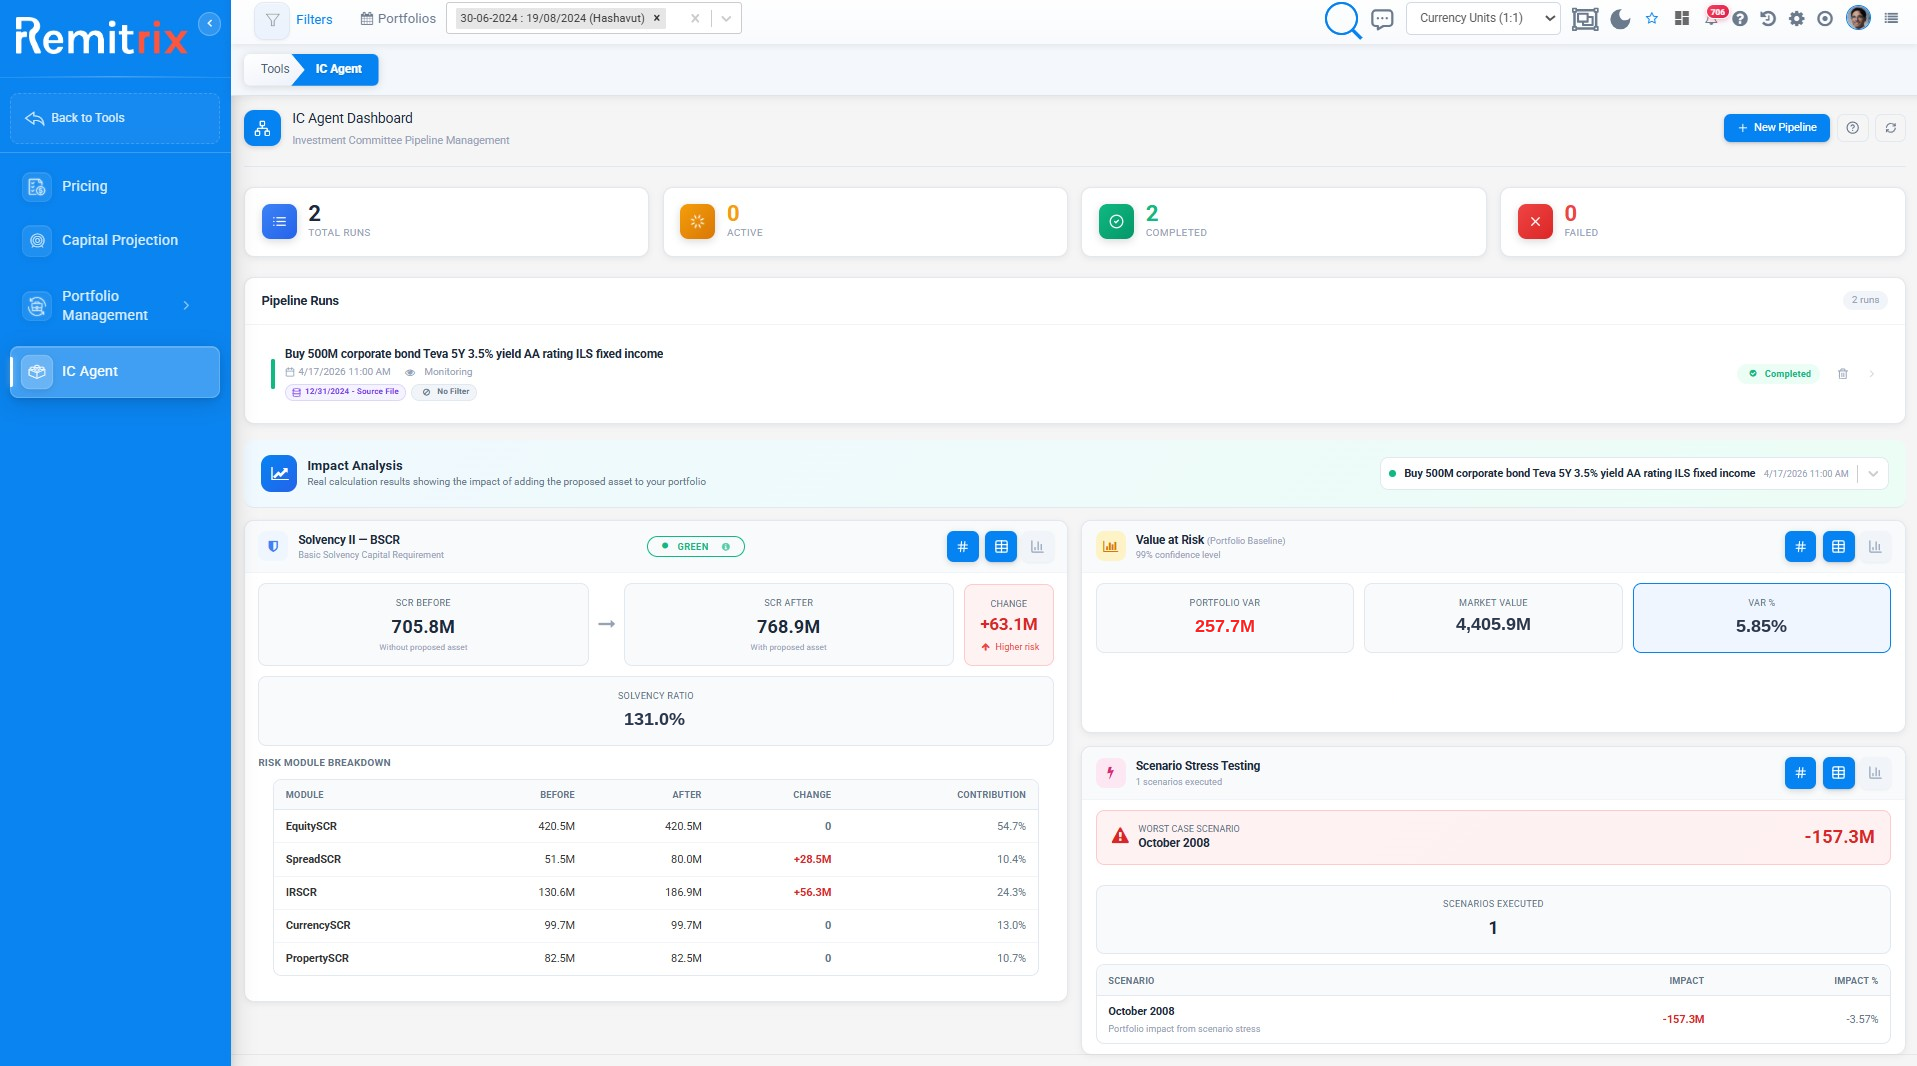1917x1066 pixels.
Task: Open the history clock icon
Action: (1768, 19)
